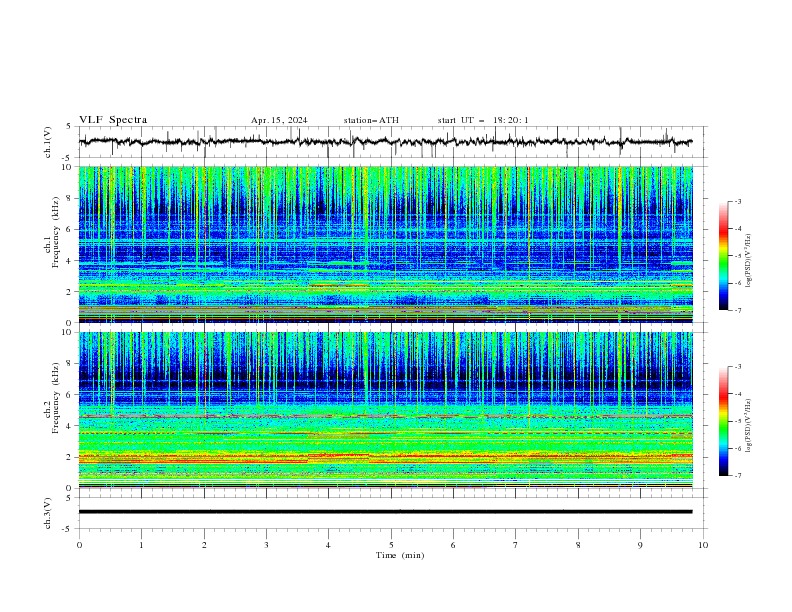Click the time axis tick label '8'
The width and height of the screenshot is (792, 612).
[x=578, y=545]
